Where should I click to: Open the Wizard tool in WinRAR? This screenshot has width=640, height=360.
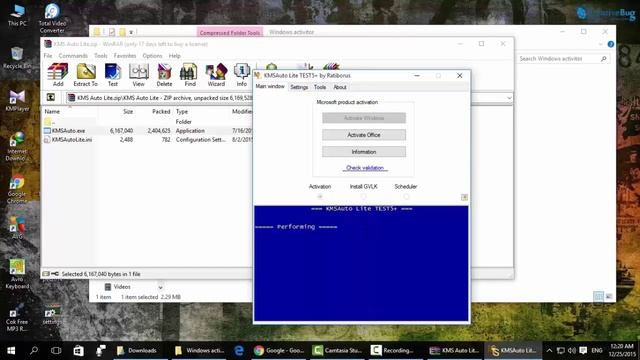point(216,75)
